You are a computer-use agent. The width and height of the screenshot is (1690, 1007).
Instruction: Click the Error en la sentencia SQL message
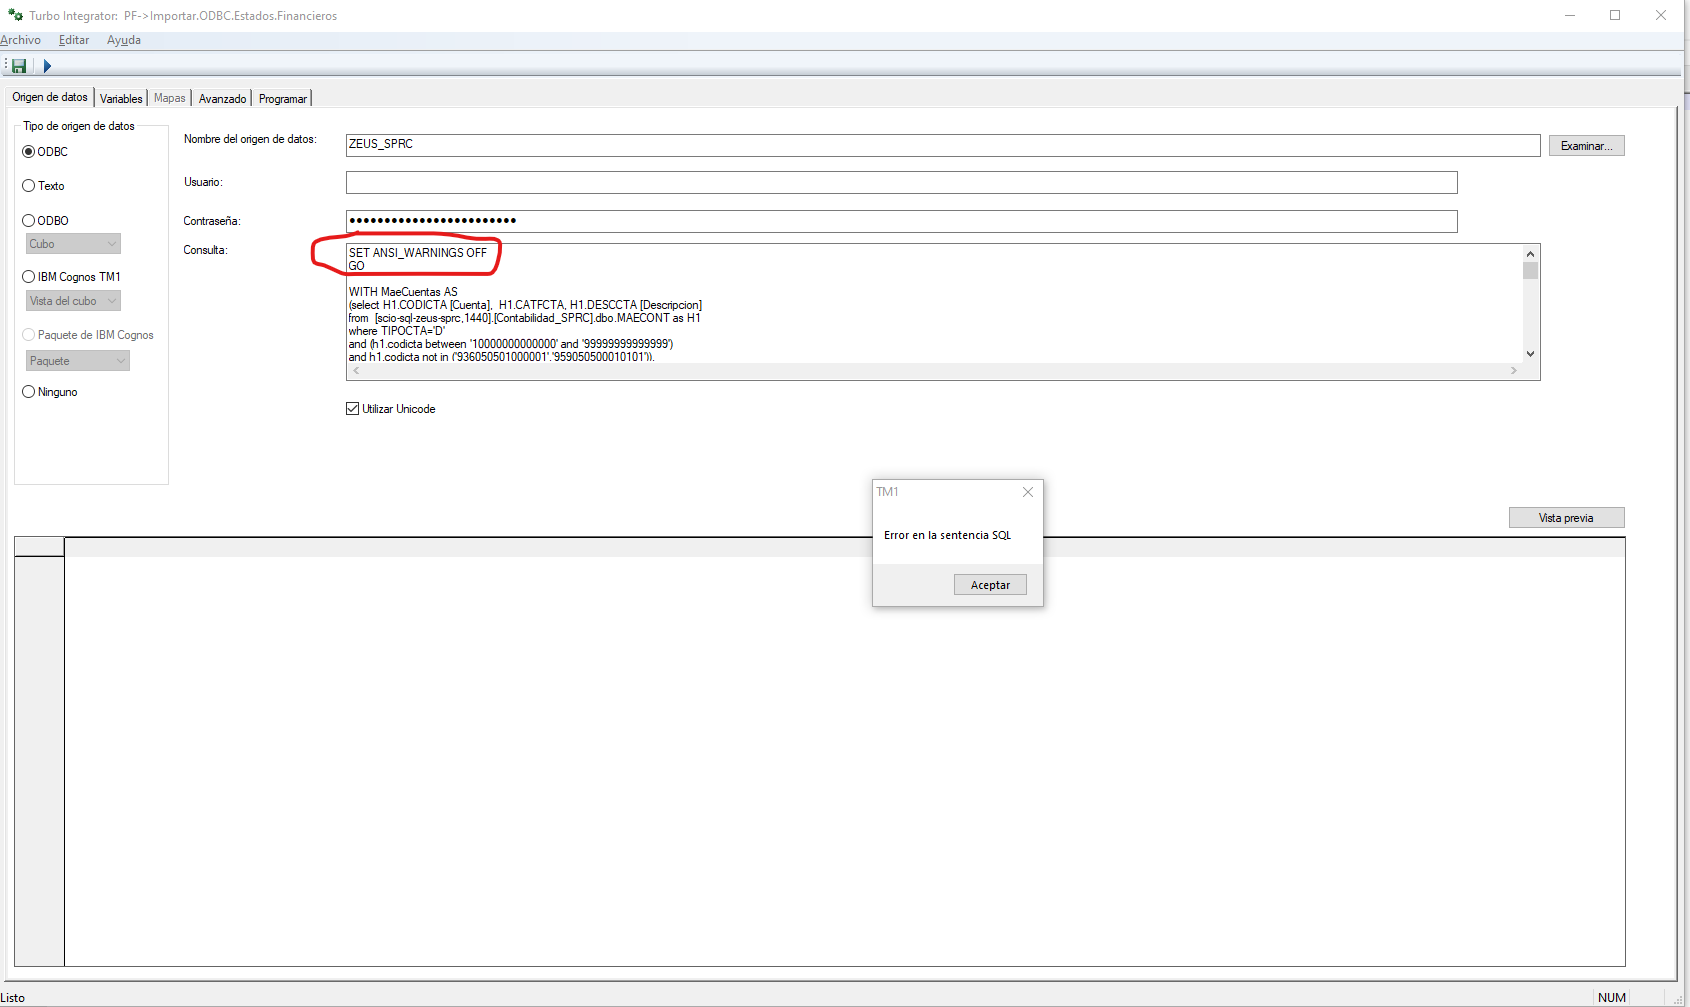[x=947, y=535]
